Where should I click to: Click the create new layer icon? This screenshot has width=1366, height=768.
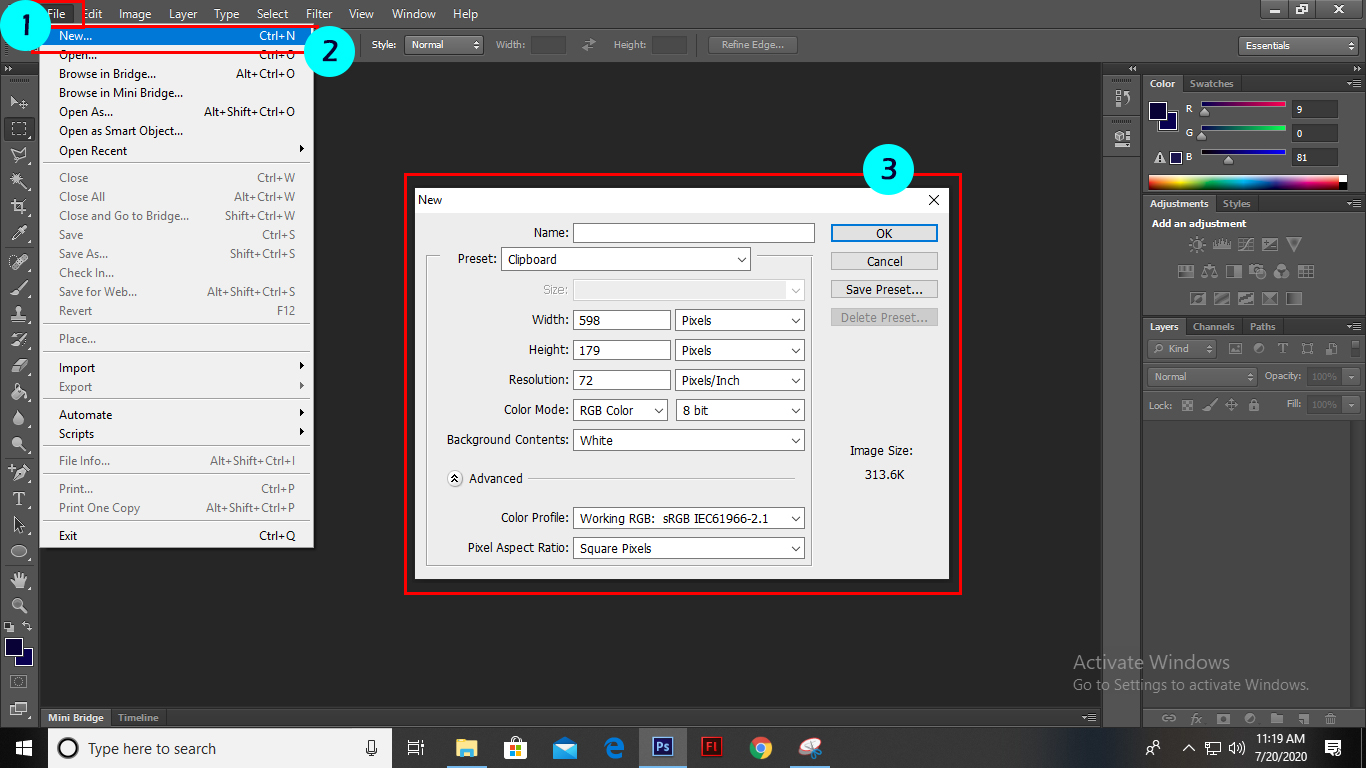(1303, 718)
